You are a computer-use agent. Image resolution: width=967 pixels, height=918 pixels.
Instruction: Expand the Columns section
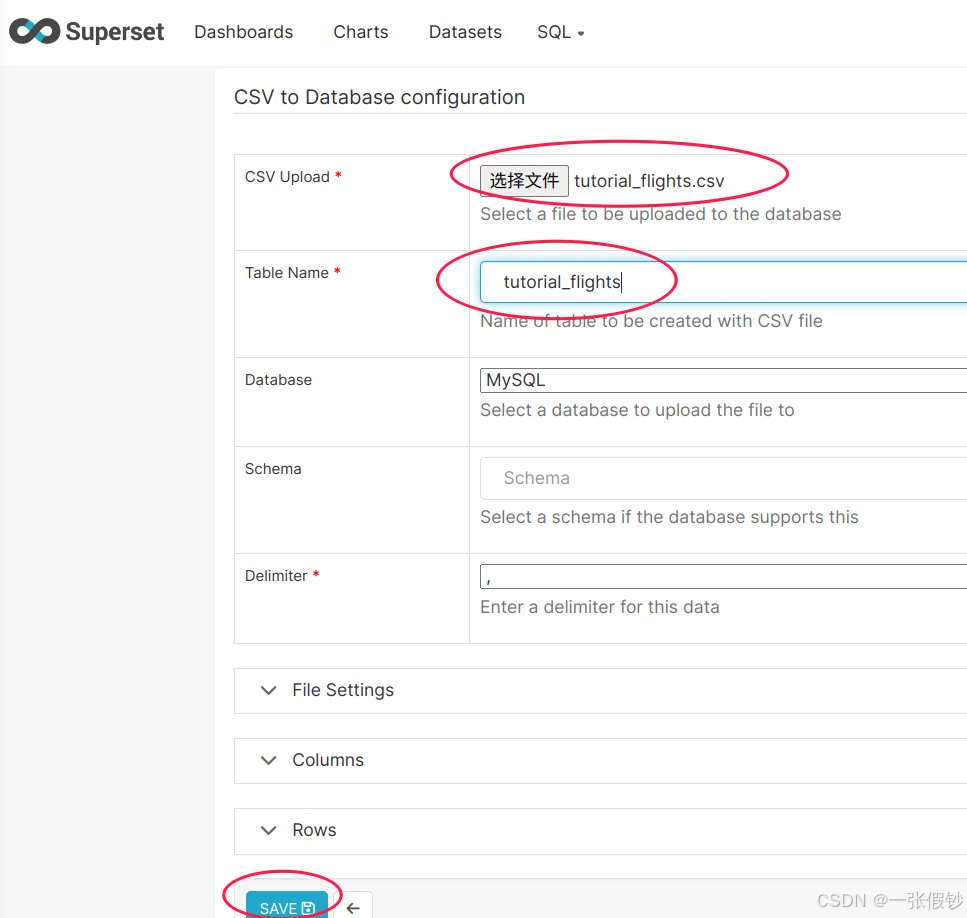pyautogui.click(x=328, y=760)
